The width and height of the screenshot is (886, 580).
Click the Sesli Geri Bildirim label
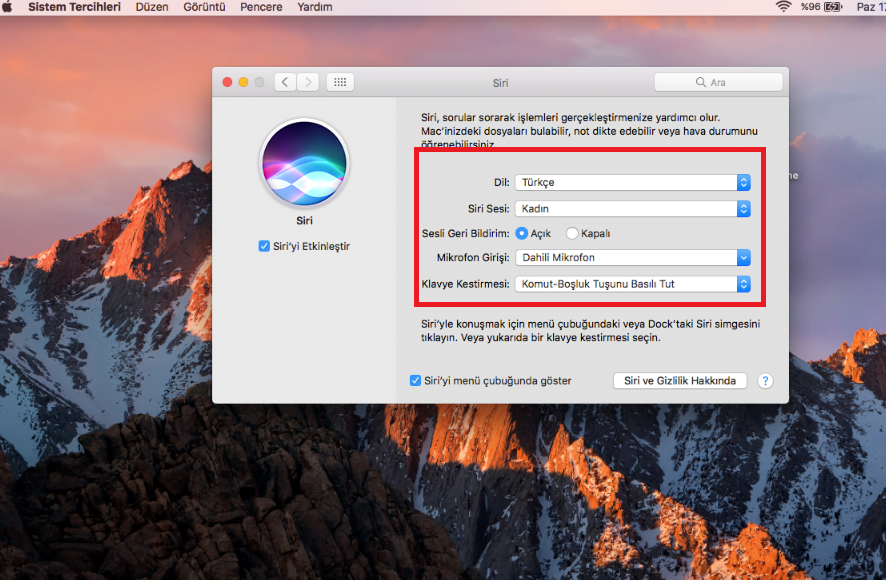click(466, 233)
